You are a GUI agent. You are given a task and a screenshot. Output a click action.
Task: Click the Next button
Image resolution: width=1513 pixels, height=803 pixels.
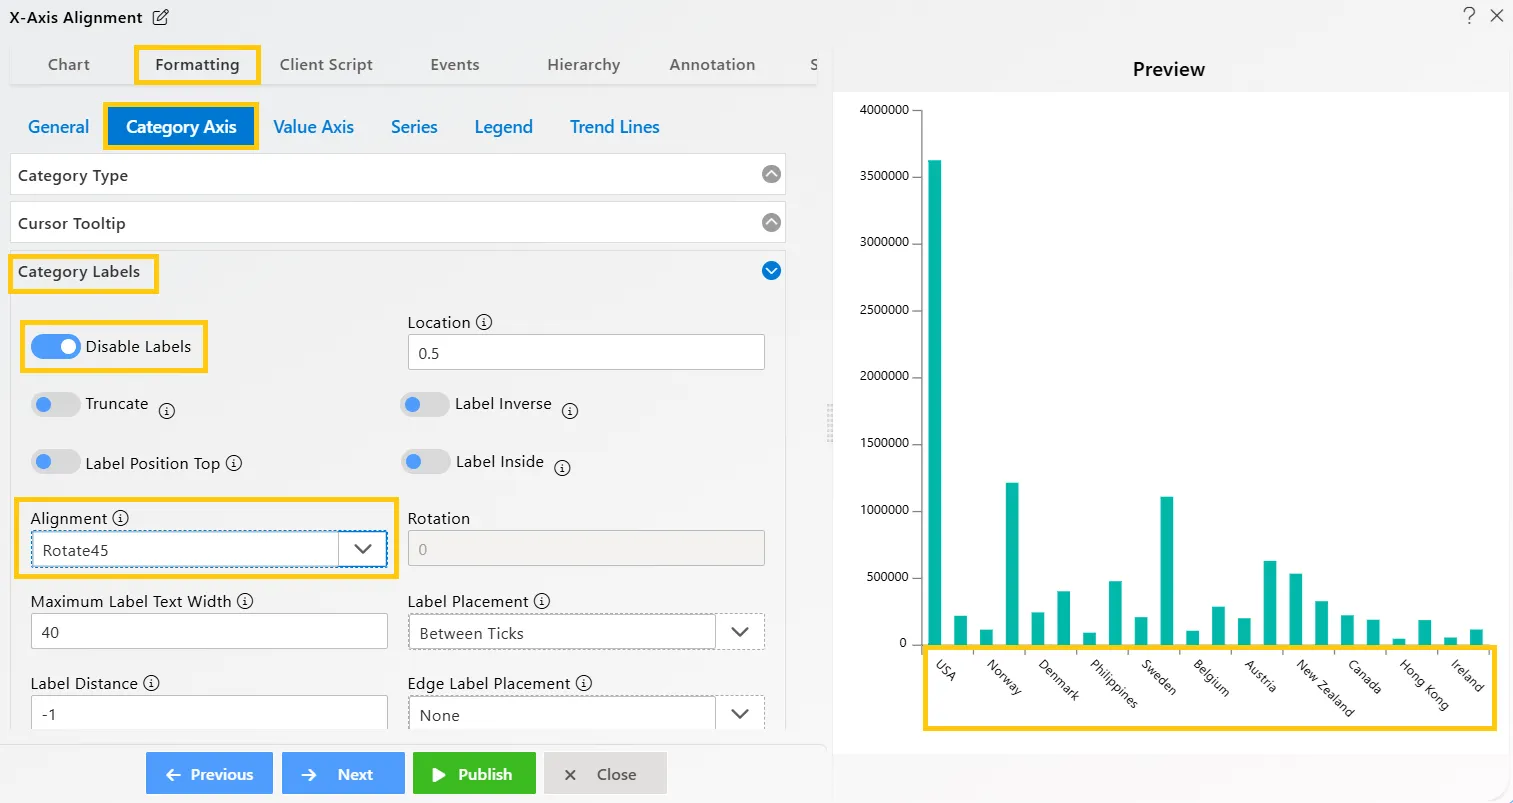coord(343,773)
